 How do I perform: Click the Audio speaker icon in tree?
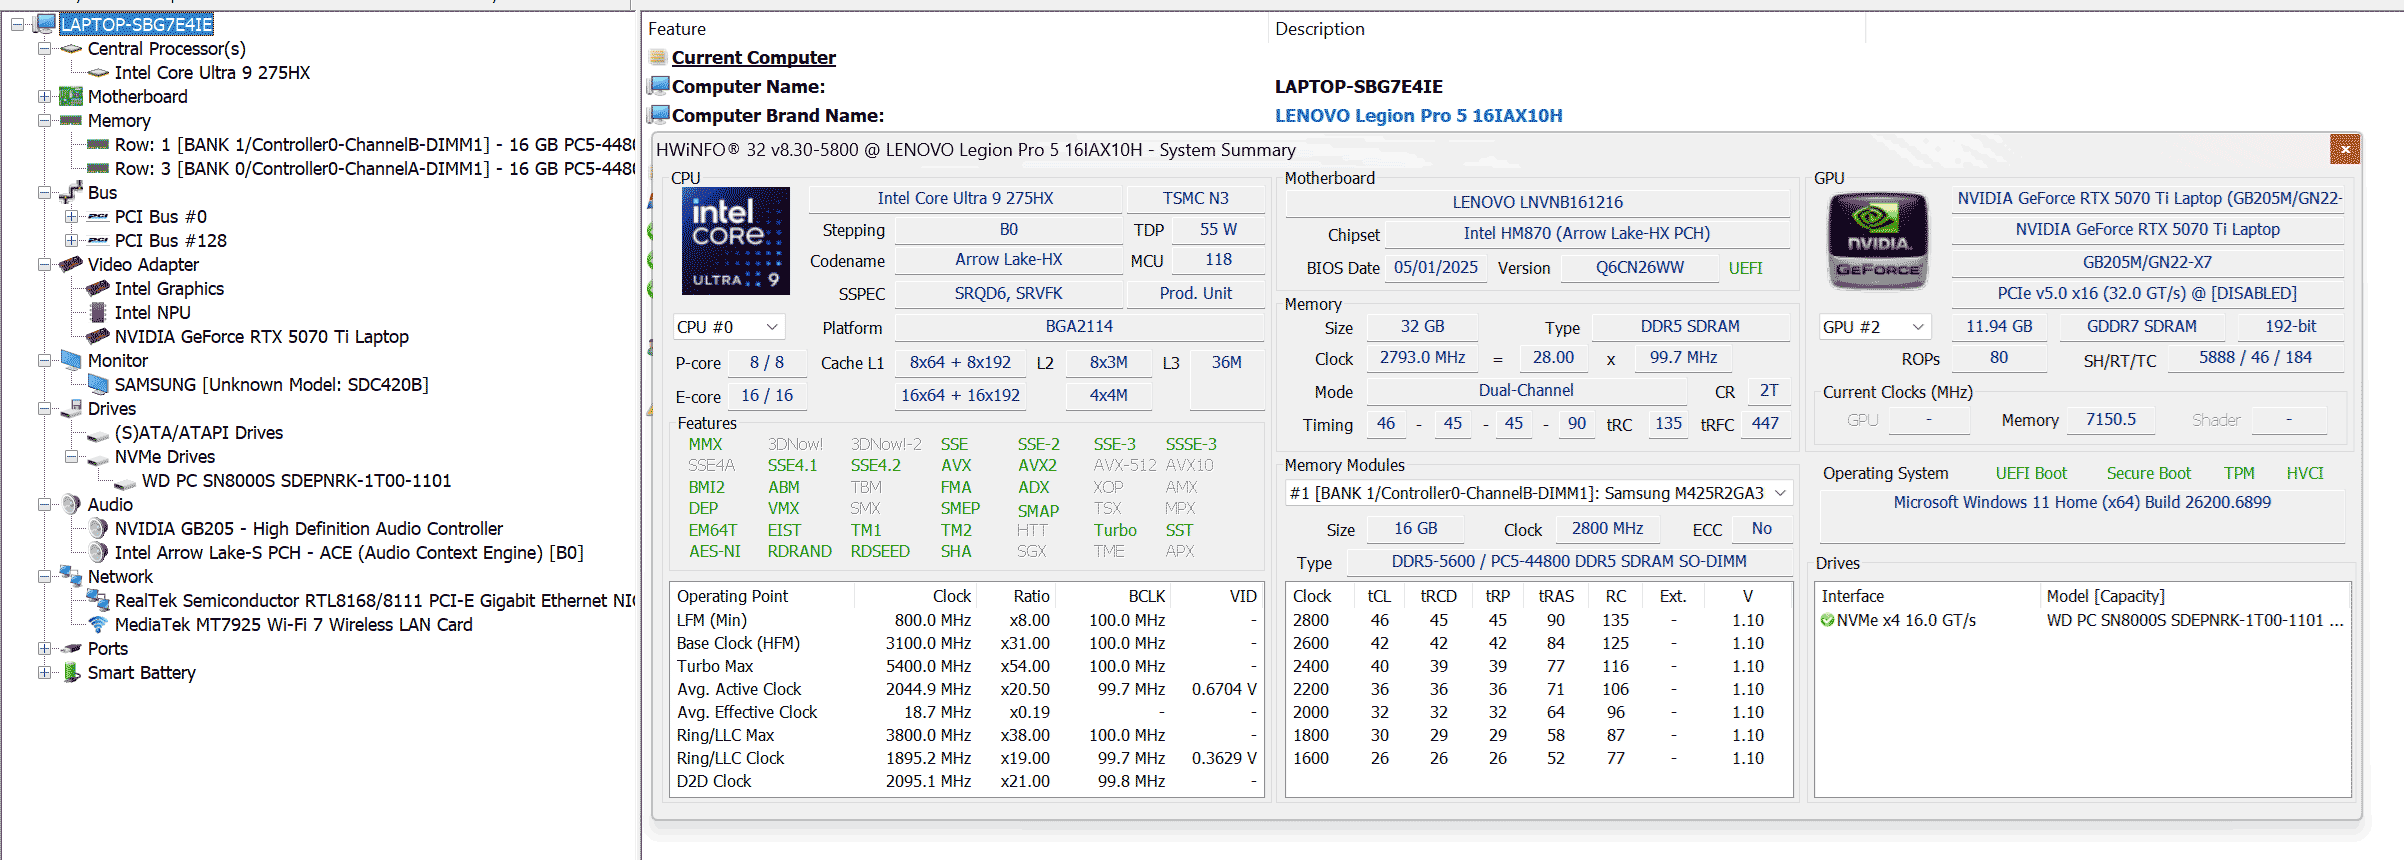(71, 505)
